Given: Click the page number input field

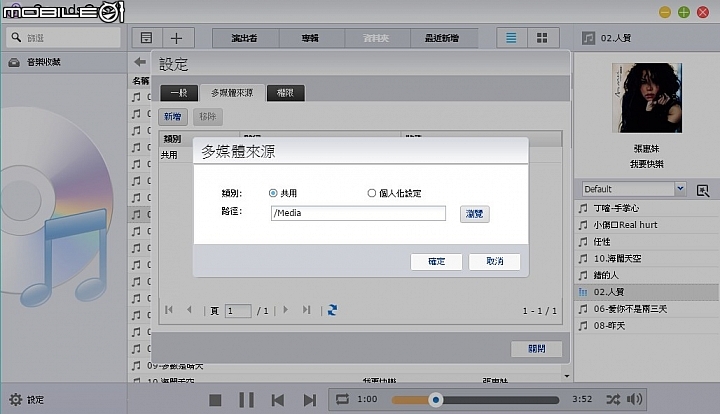Looking at the screenshot, I should click(238, 311).
